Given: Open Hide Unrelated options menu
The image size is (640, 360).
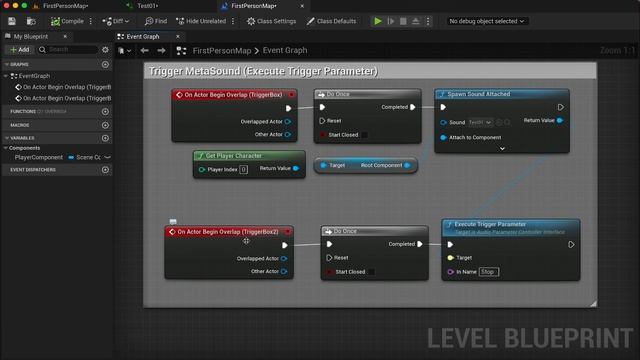Looking at the screenshot, I should [x=233, y=21].
